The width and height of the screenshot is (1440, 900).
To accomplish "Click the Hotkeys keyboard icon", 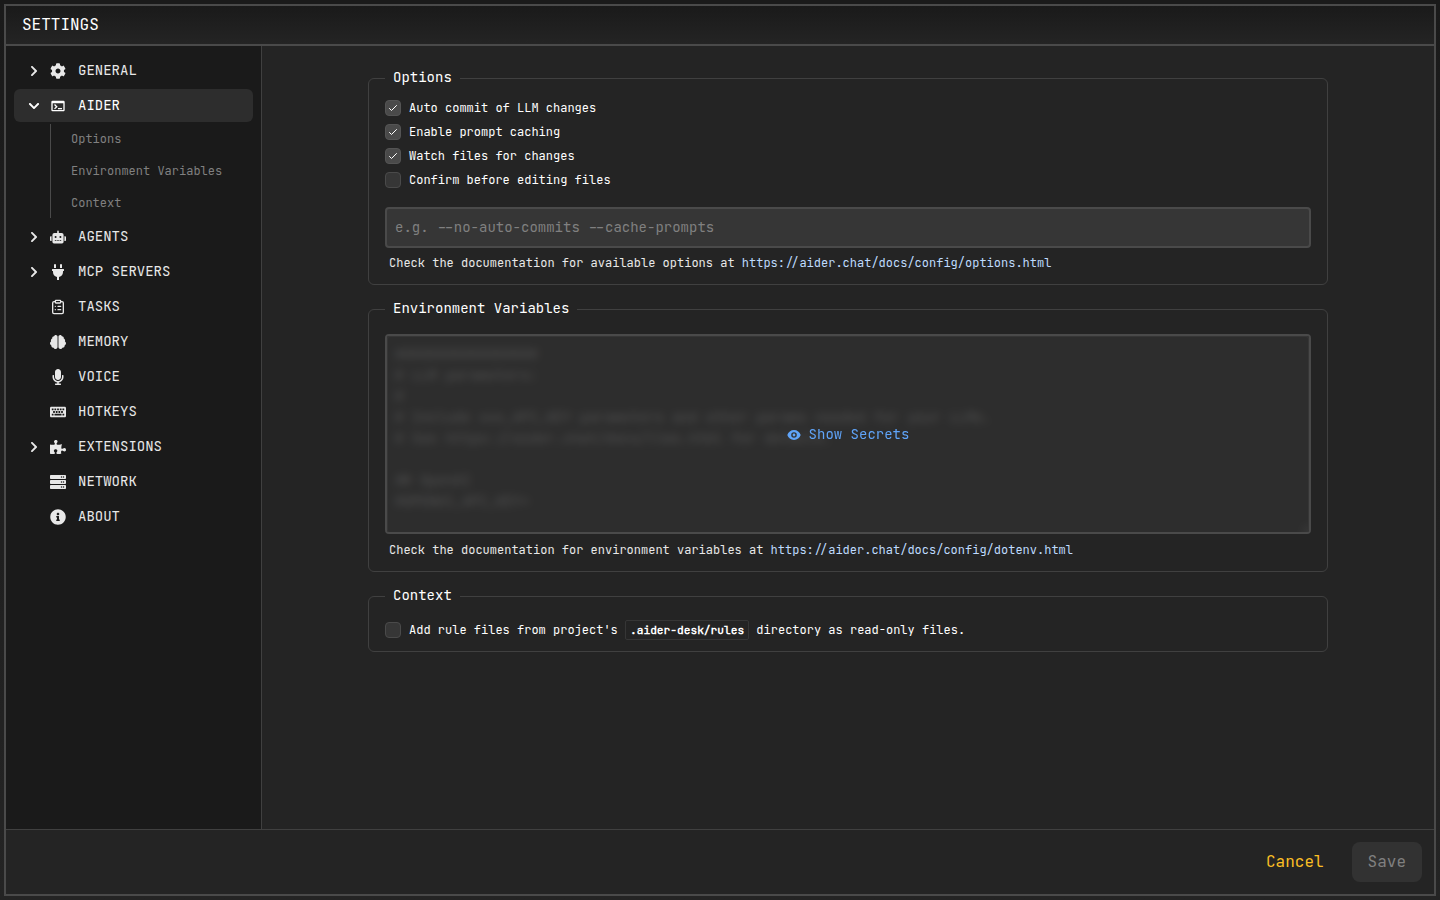I will pyautogui.click(x=58, y=412).
